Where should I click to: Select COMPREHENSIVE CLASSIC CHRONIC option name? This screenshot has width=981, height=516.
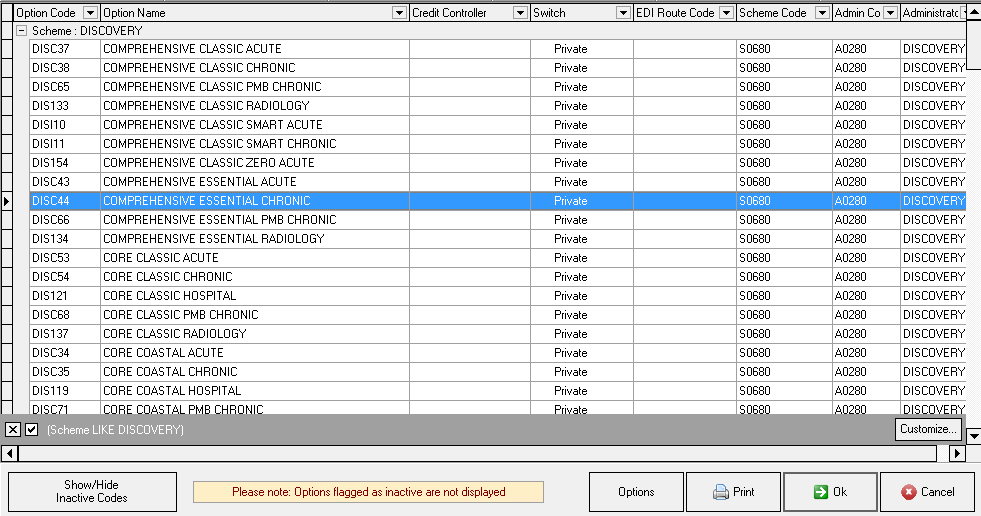255,68
